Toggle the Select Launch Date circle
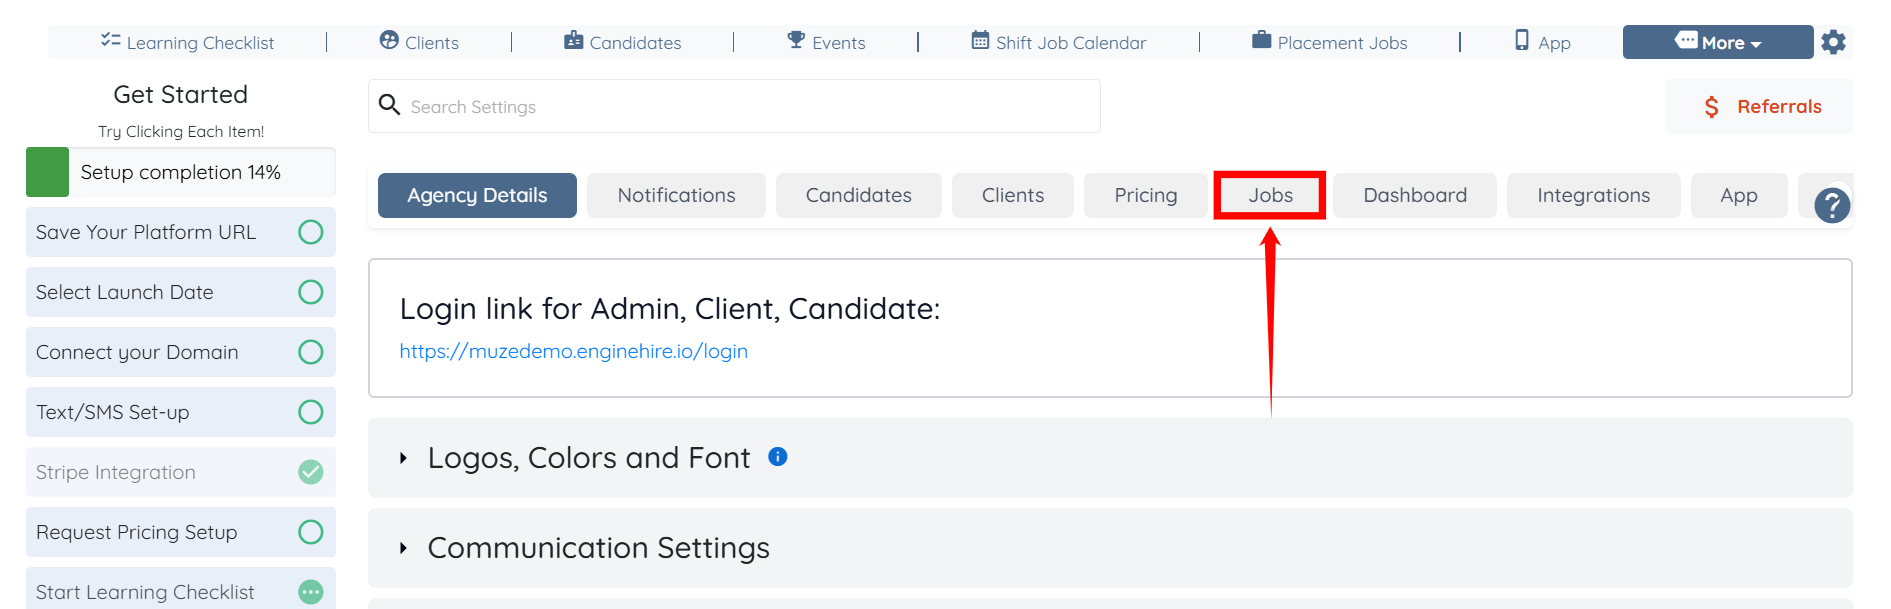This screenshot has width=1891, height=609. click(x=311, y=292)
